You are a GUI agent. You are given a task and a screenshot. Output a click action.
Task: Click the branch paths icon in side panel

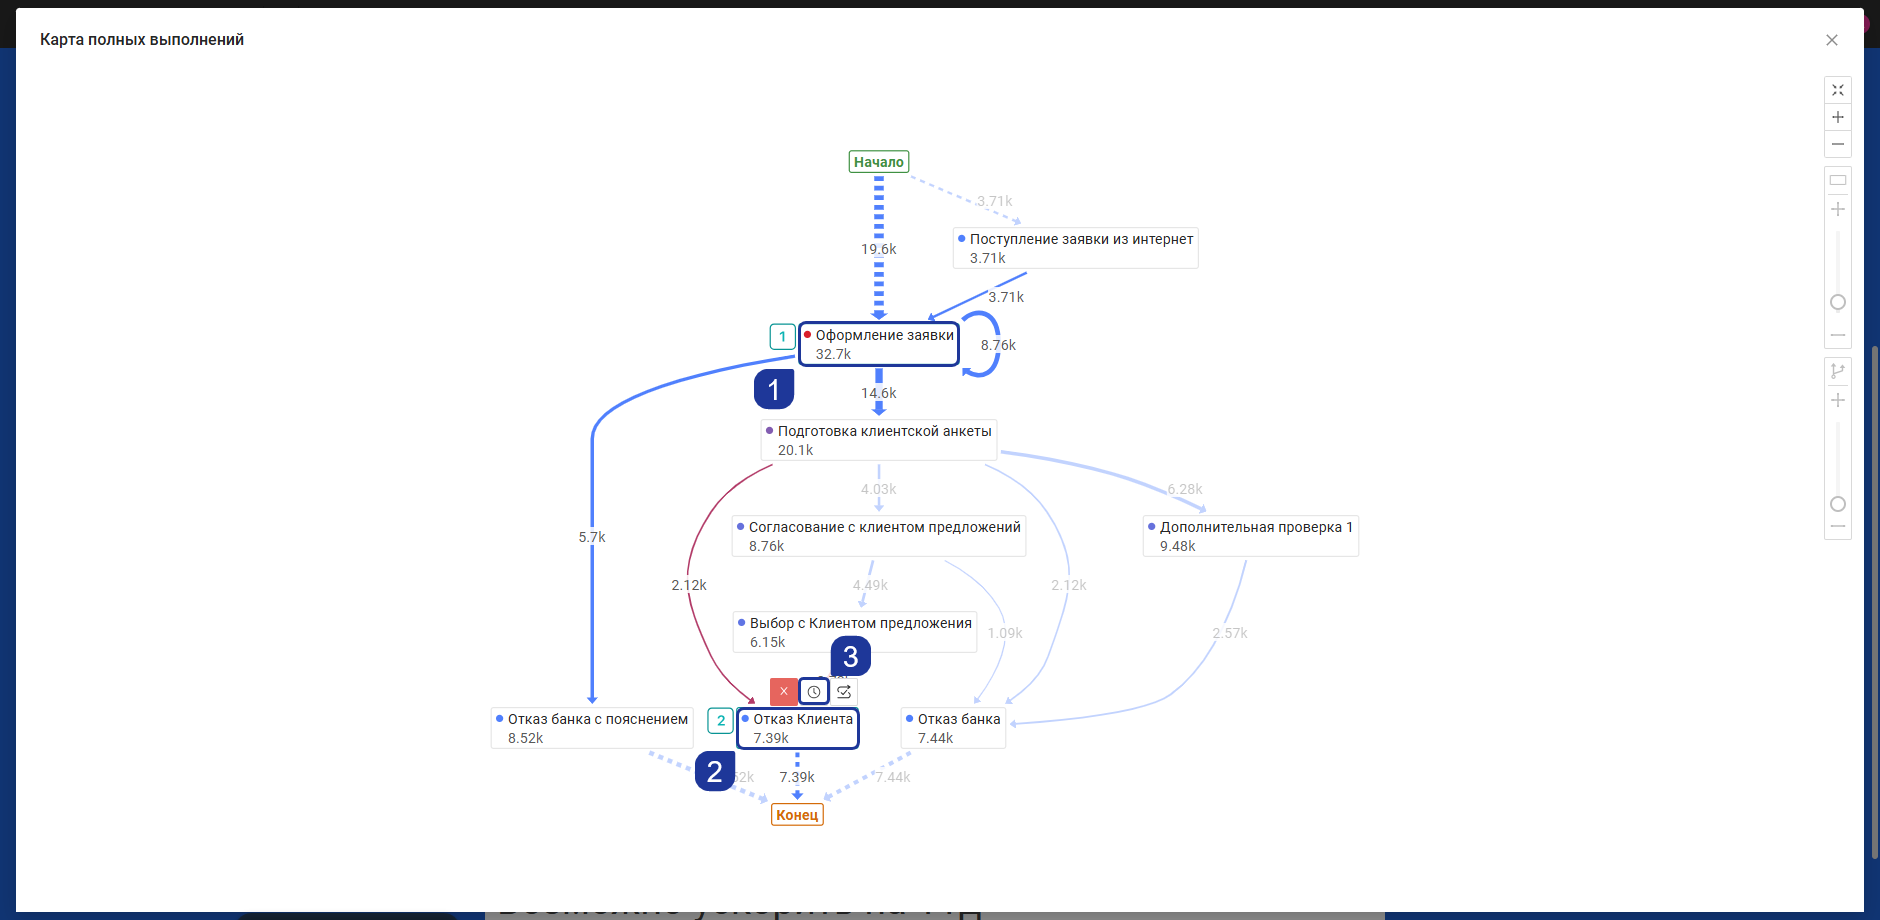[x=1838, y=371]
